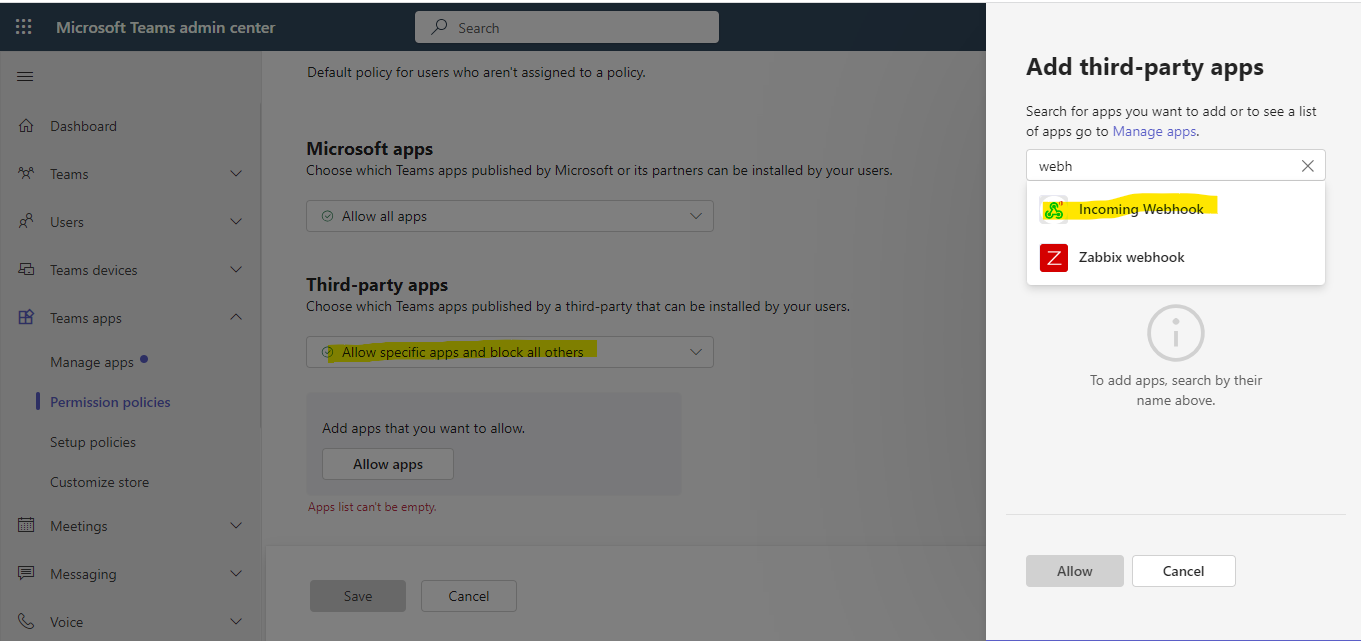Clear the webh search with the X icon
Viewport: 1361px width, 641px height.
point(1307,165)
